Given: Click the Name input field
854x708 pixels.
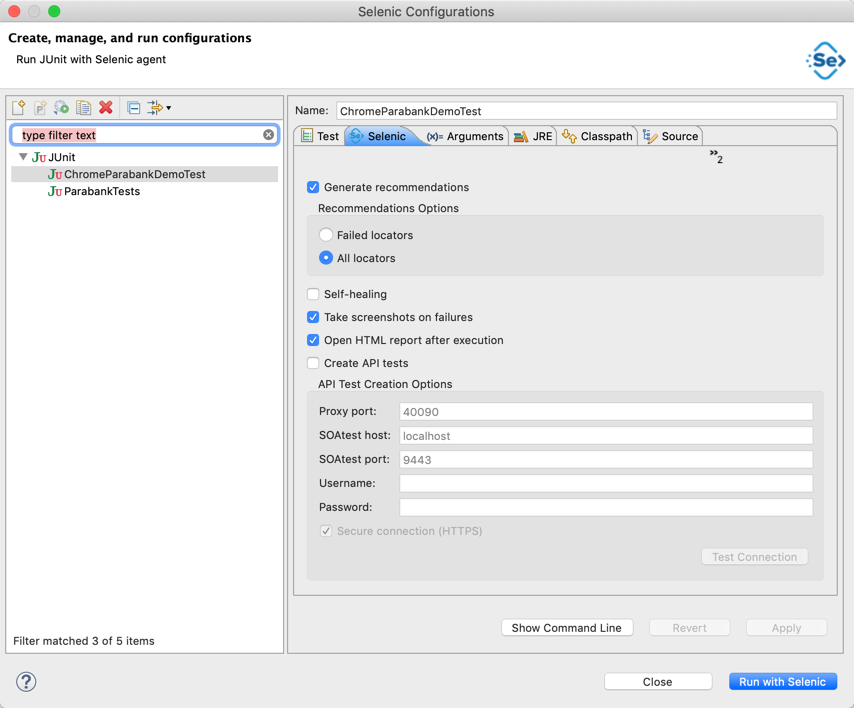Looking at the screenshot, I should (x=586, y=111).
